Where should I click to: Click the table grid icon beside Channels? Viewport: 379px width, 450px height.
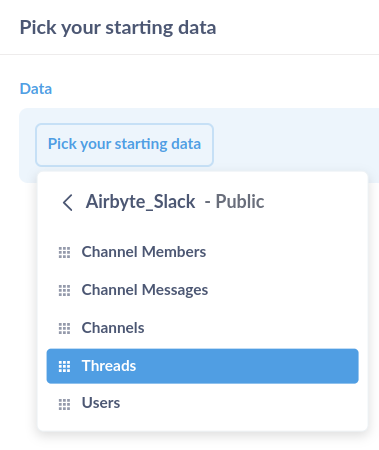point(64,328)
